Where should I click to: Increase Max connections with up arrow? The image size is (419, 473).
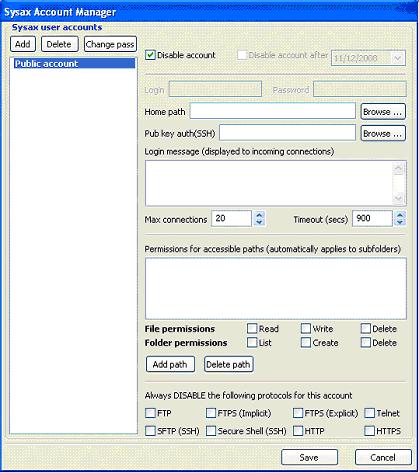pos(259,215)
